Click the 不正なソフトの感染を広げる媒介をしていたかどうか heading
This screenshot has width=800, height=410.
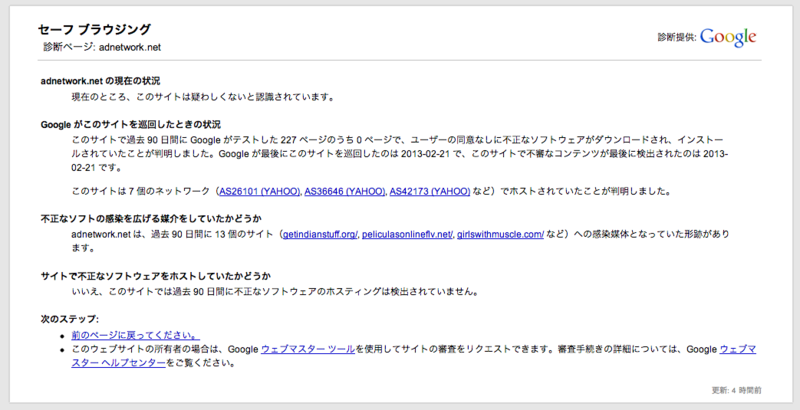[151, 219]
